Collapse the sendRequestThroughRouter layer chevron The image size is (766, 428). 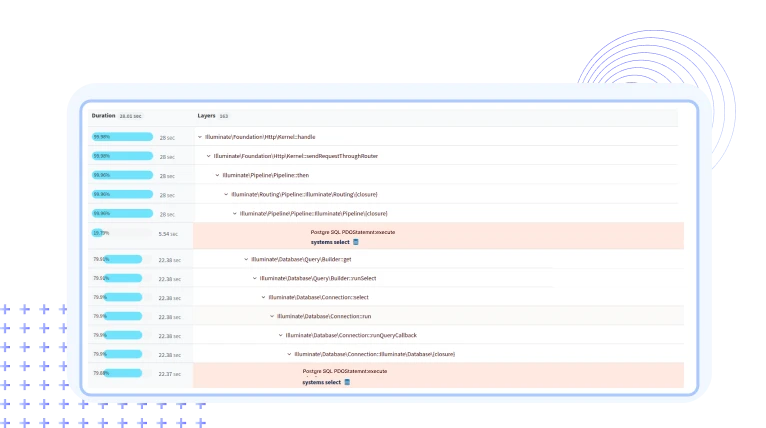click(209, 156)
